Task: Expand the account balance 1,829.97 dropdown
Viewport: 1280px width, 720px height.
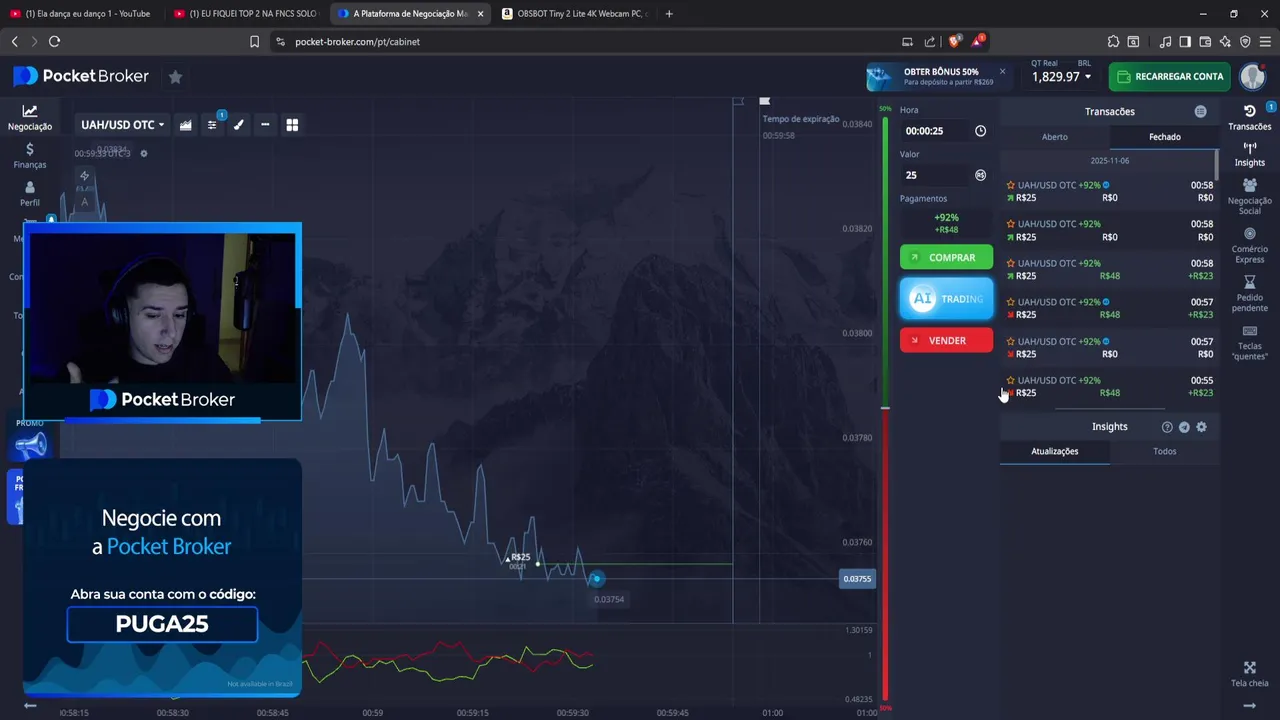Action: [1061, 76]
